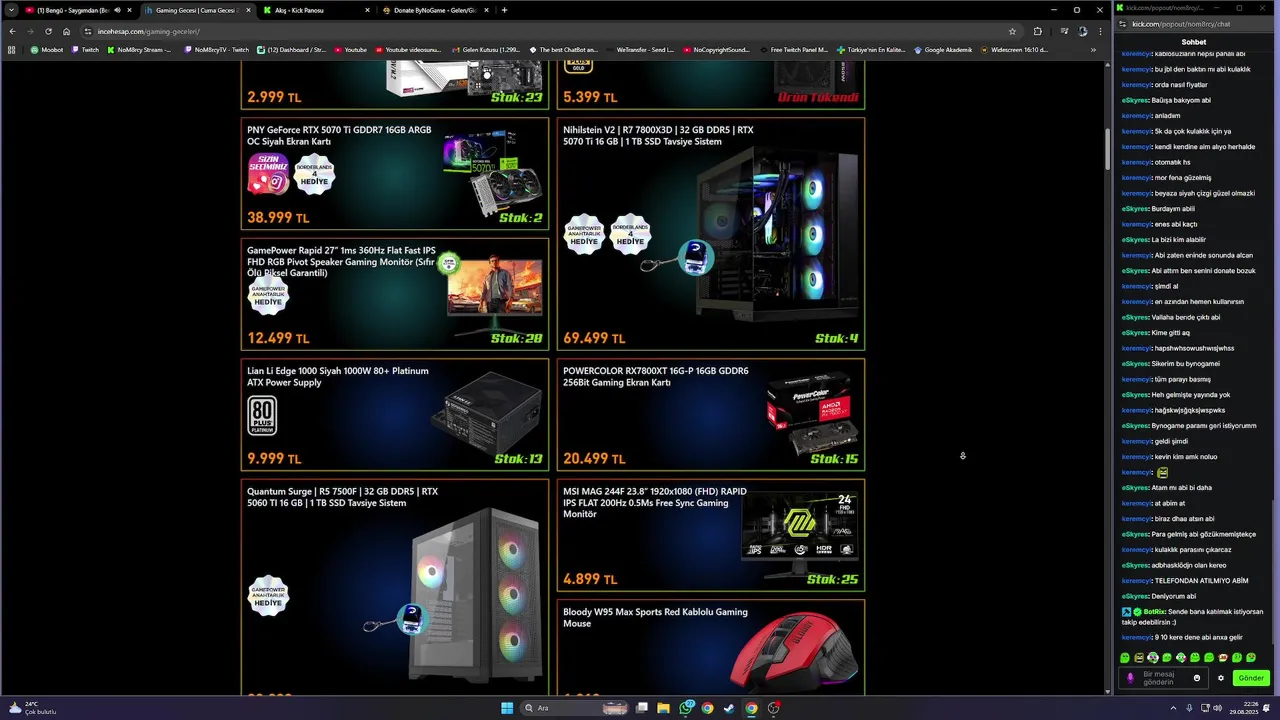This screenshot has width=1280, height=720.
Task: Open Task View on taskbar
Action: tap(642, 708)
